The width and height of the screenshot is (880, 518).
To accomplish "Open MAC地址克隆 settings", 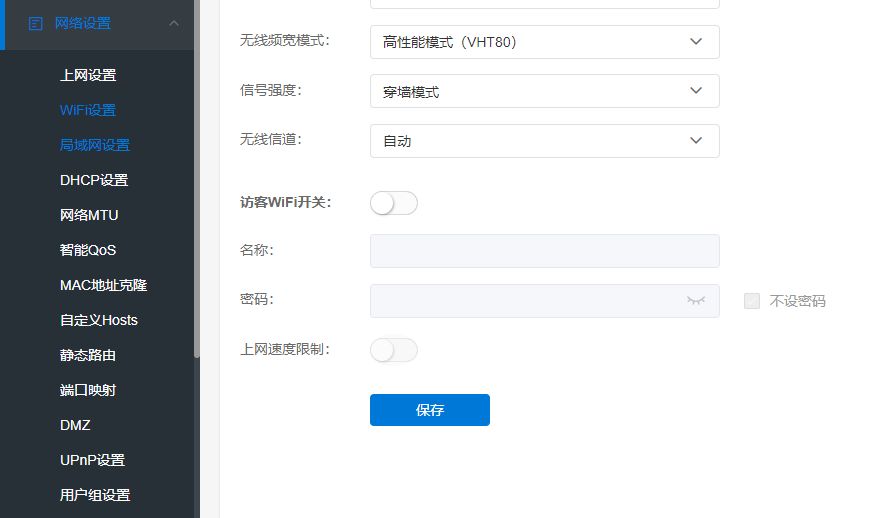I will [x=103, y=285].
